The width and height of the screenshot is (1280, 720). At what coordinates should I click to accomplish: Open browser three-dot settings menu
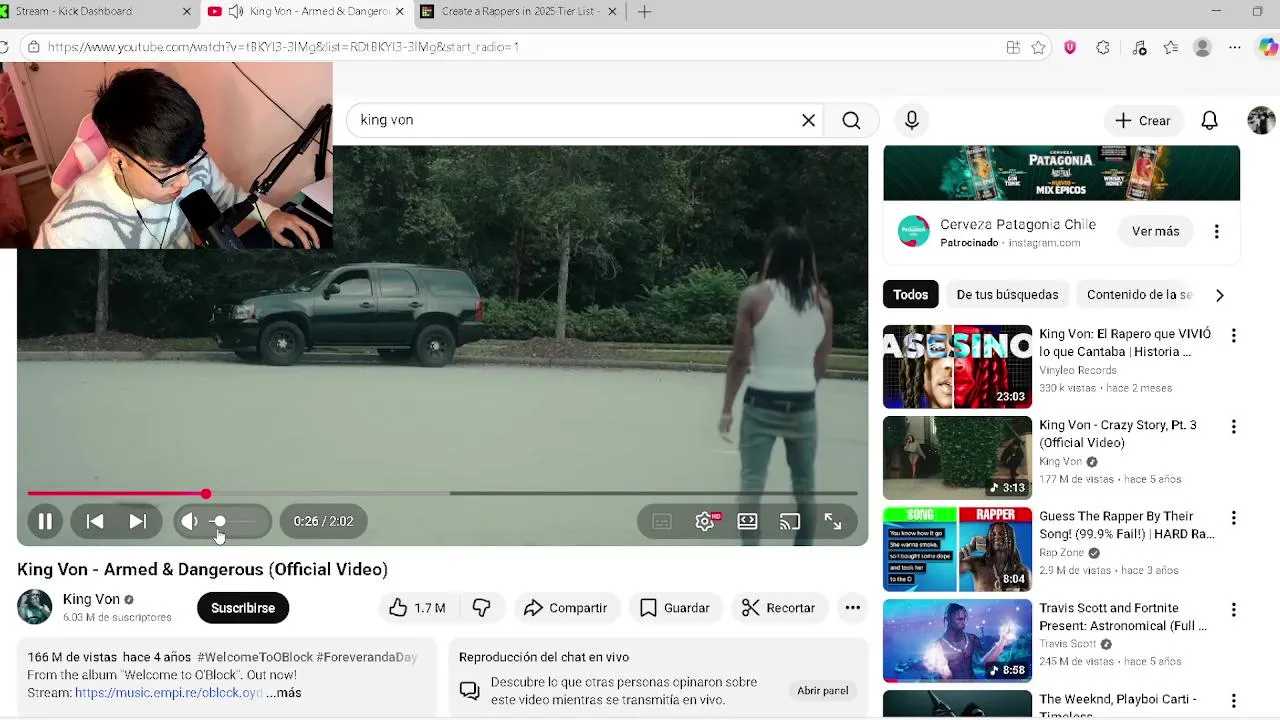(1235, 47)
